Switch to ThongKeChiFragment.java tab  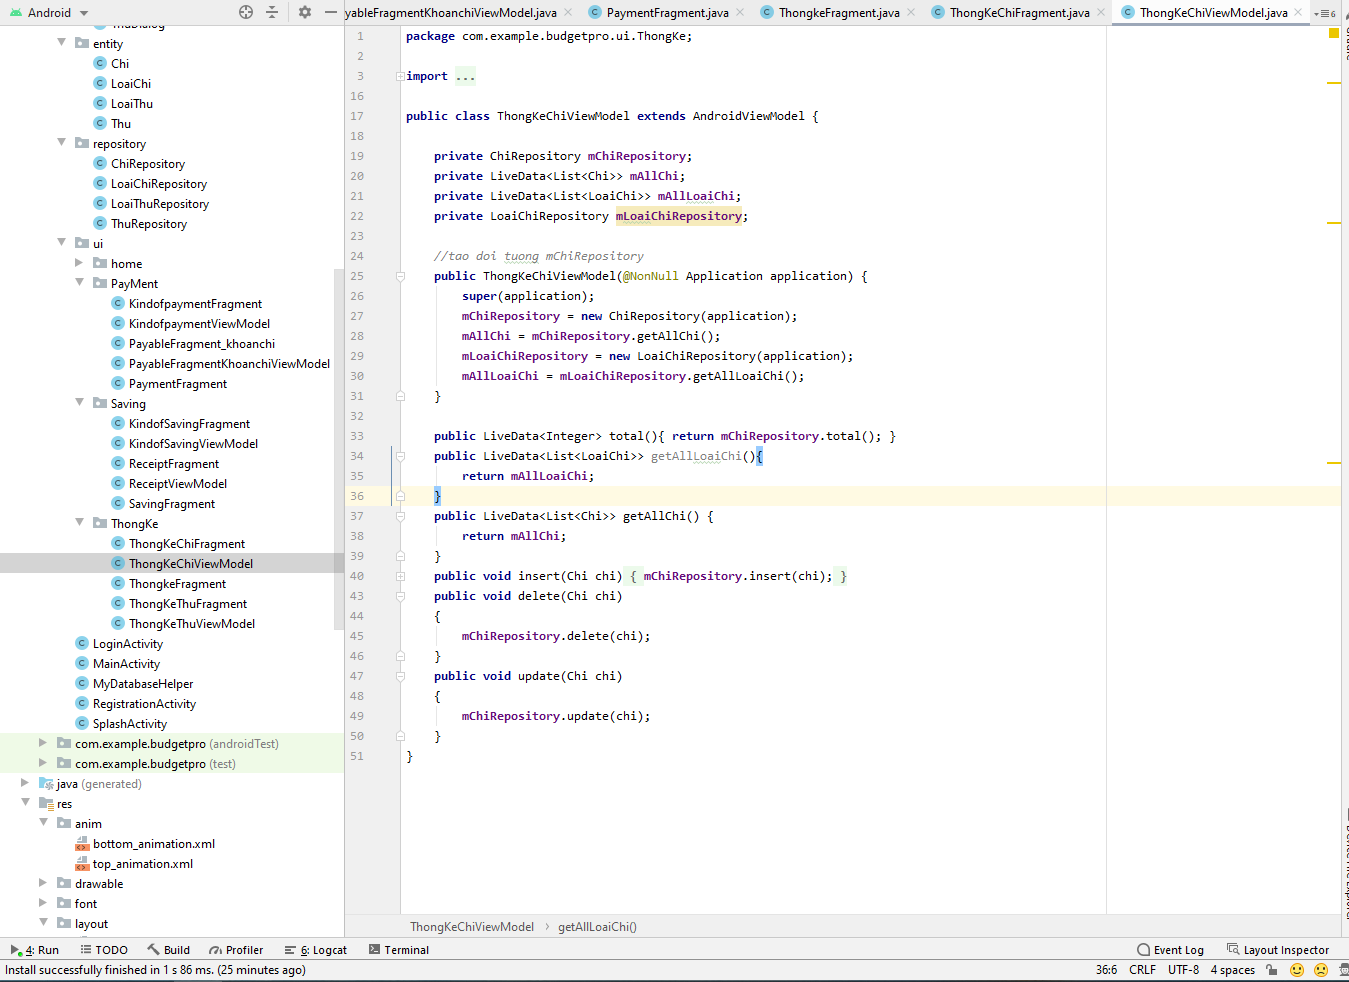[x=1019, y=13]
